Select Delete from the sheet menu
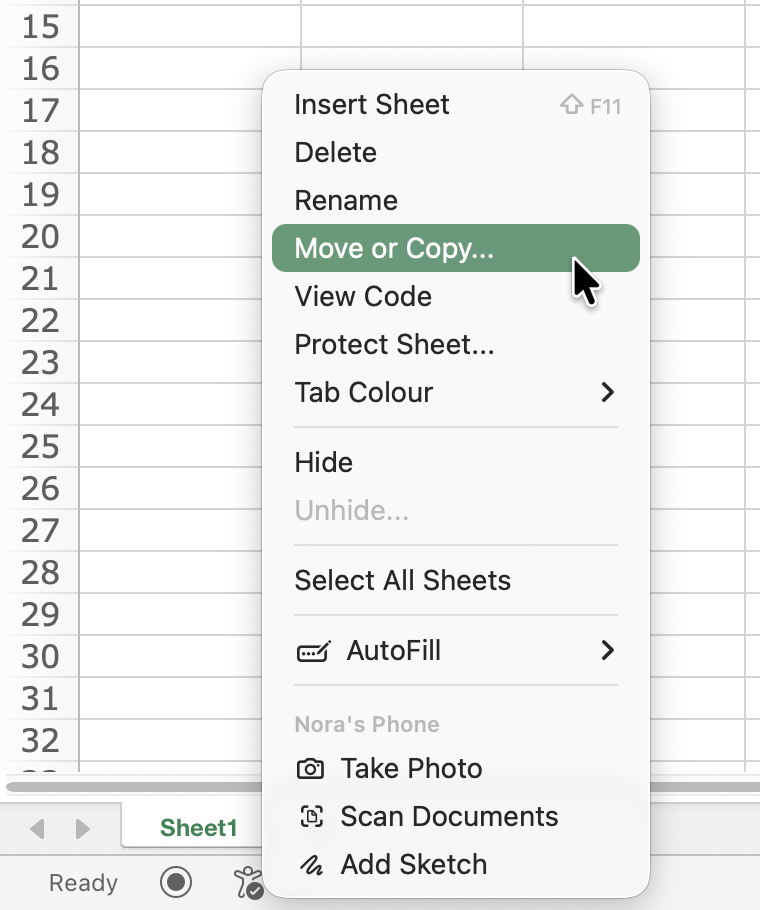Image resolution: width=760 pixels, height=910 pixels. pyautogui.click(x=336, y=153)
